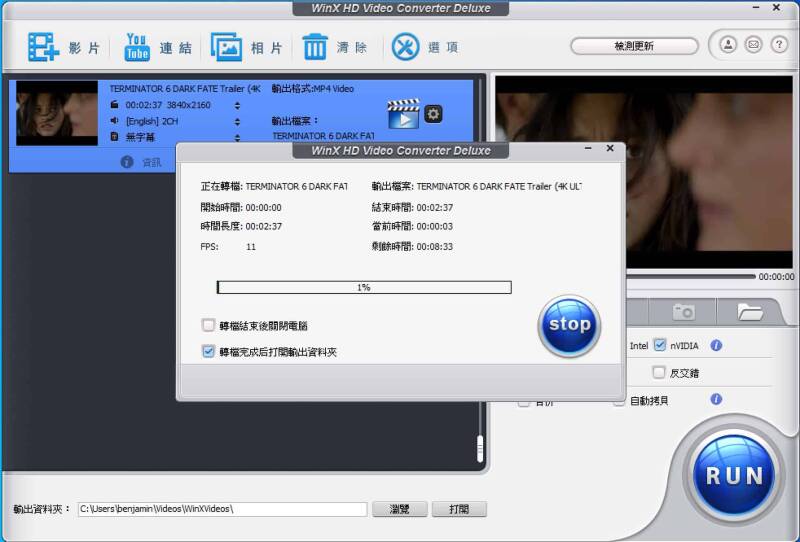800x542 pixels.
Task: Open the user account icon
Action: [728, 45]
